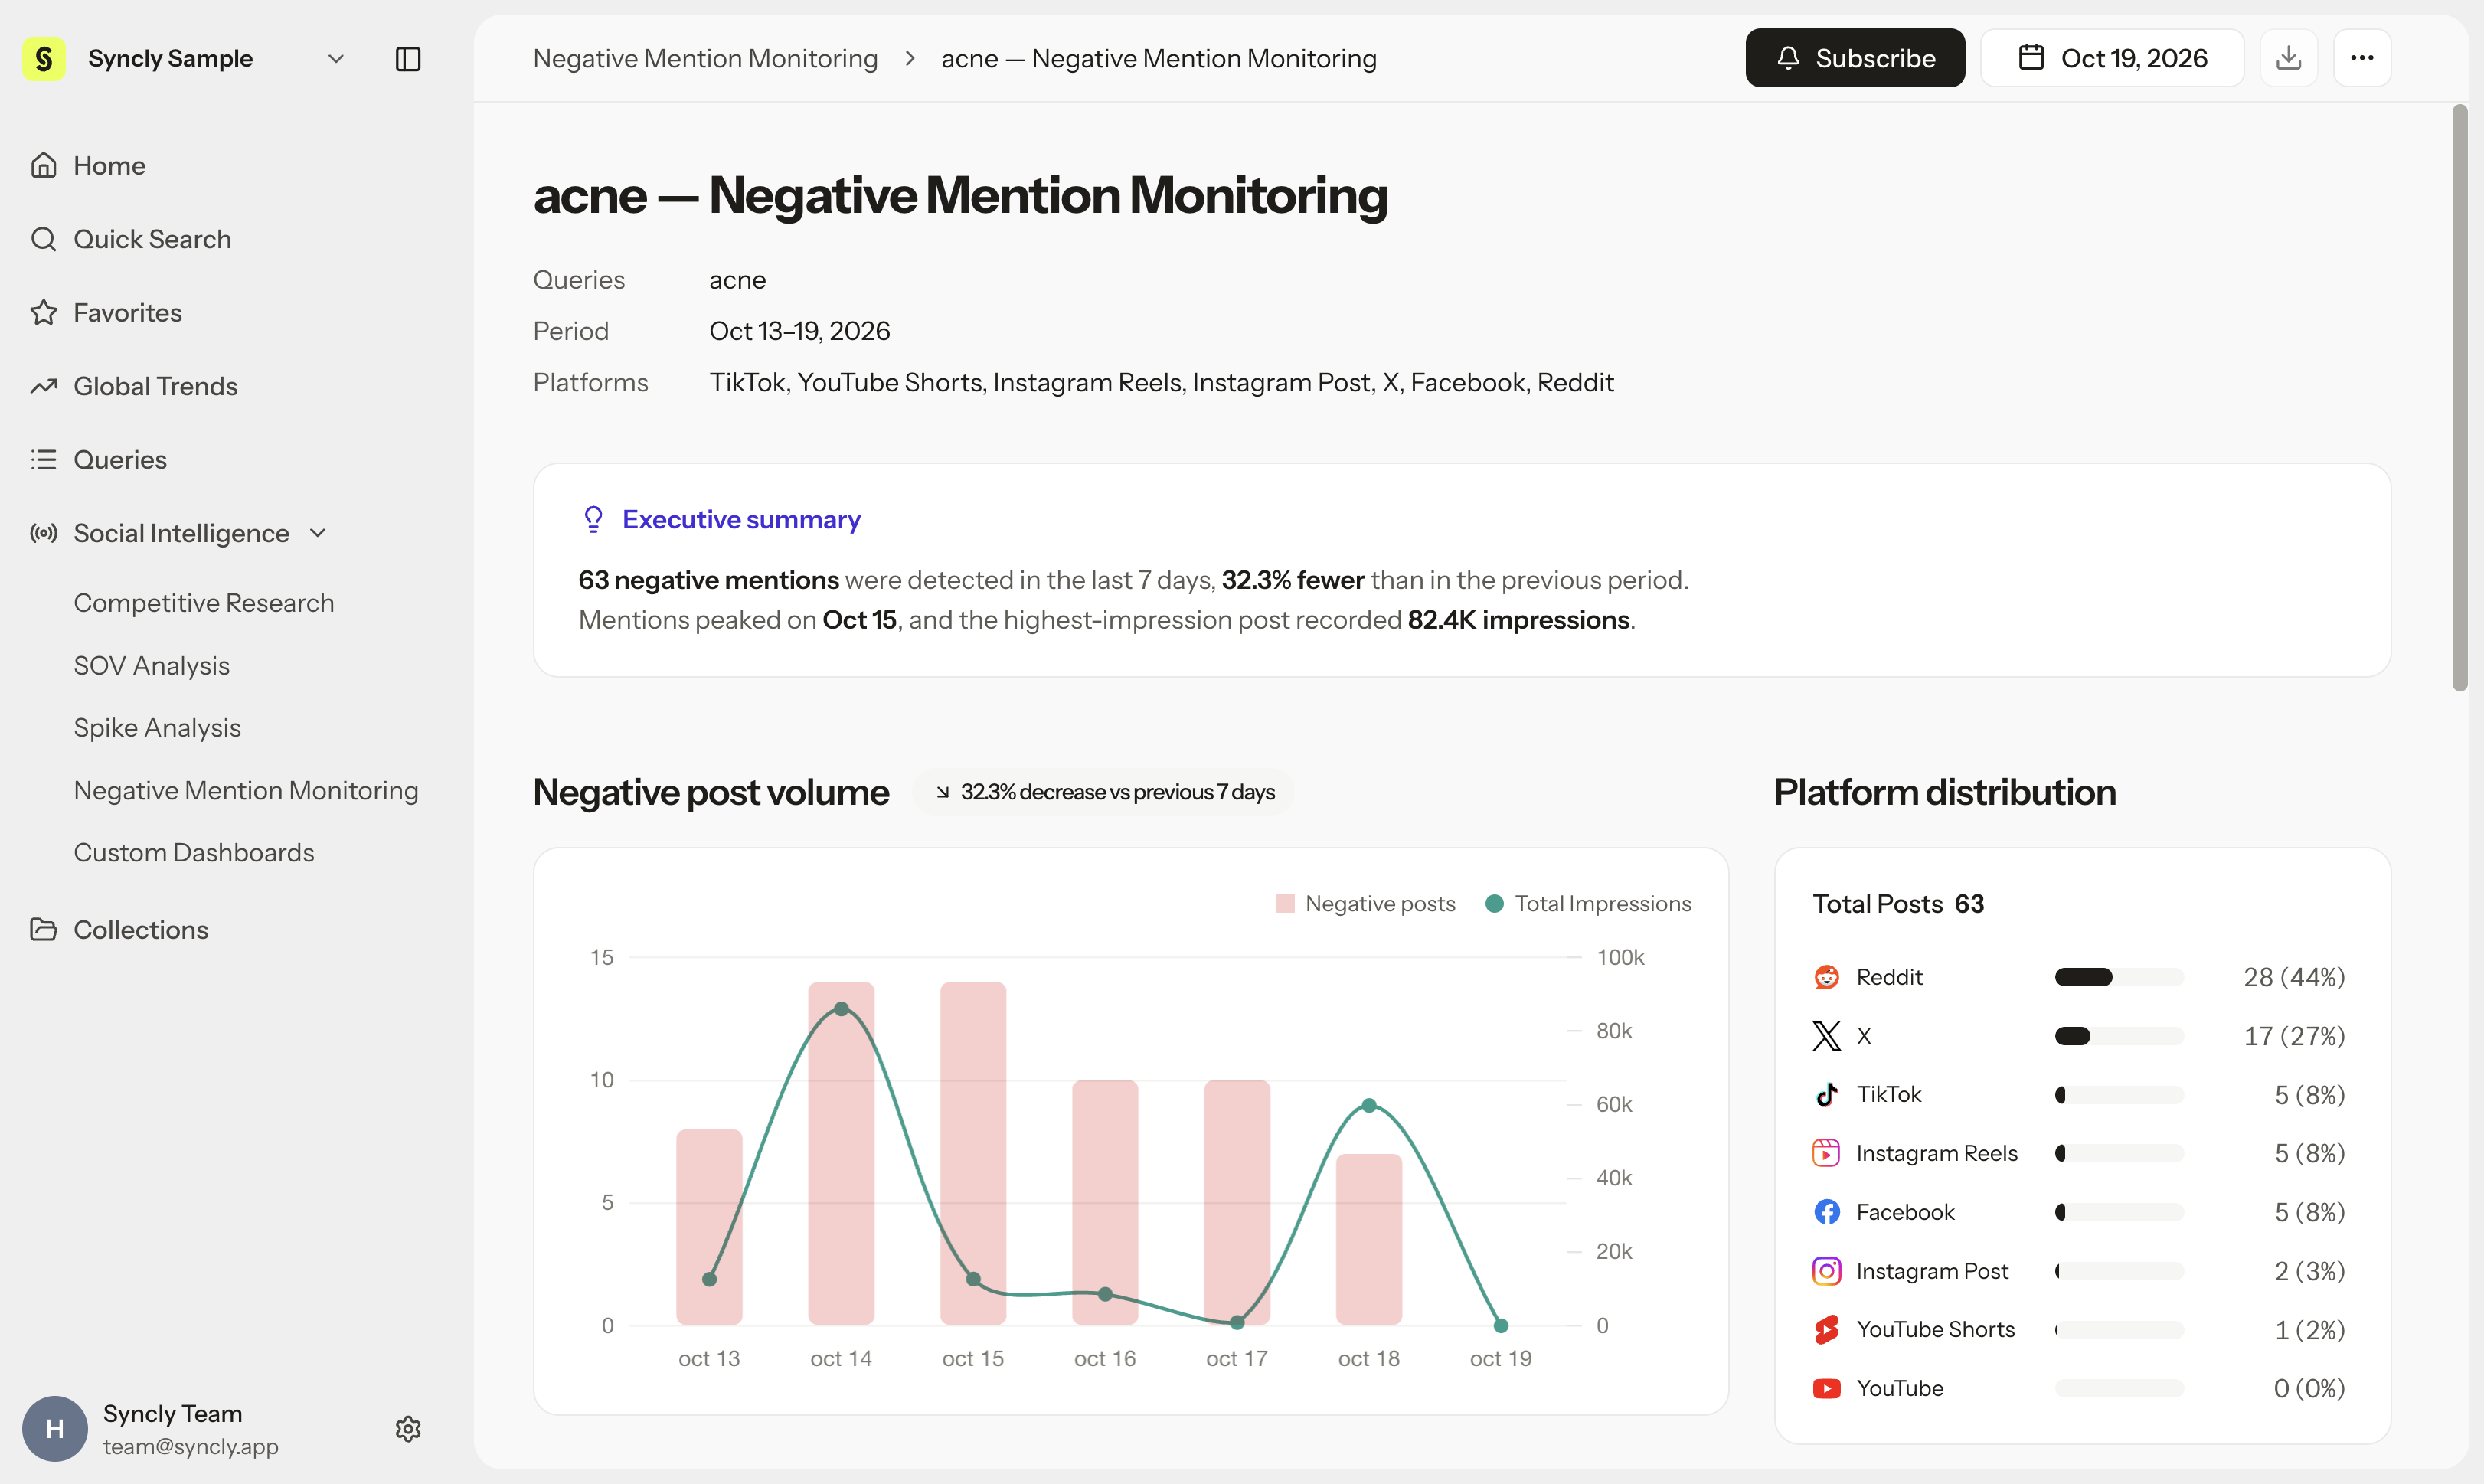Image resolution: width=2484 pixels, height=1484 pixels.
Task: Click the oct 18 impressions data point
Action: click(1369, 1105)
